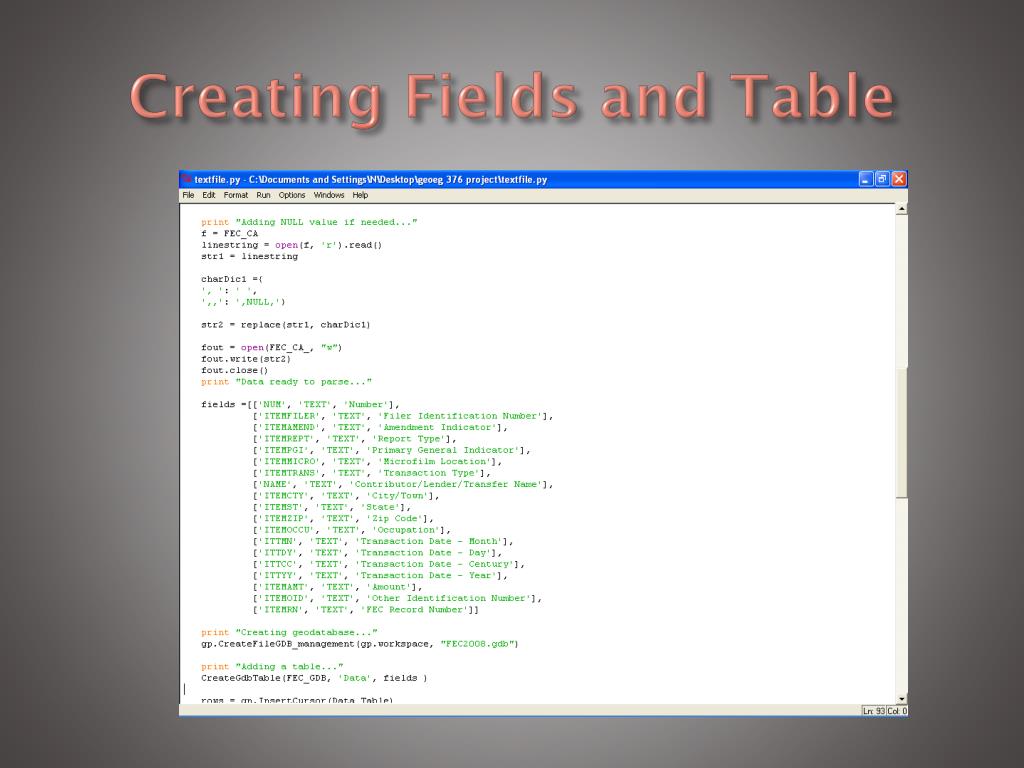Click the 'FEC Record Number' text
Screen dimensions: 1024x768
414,611
